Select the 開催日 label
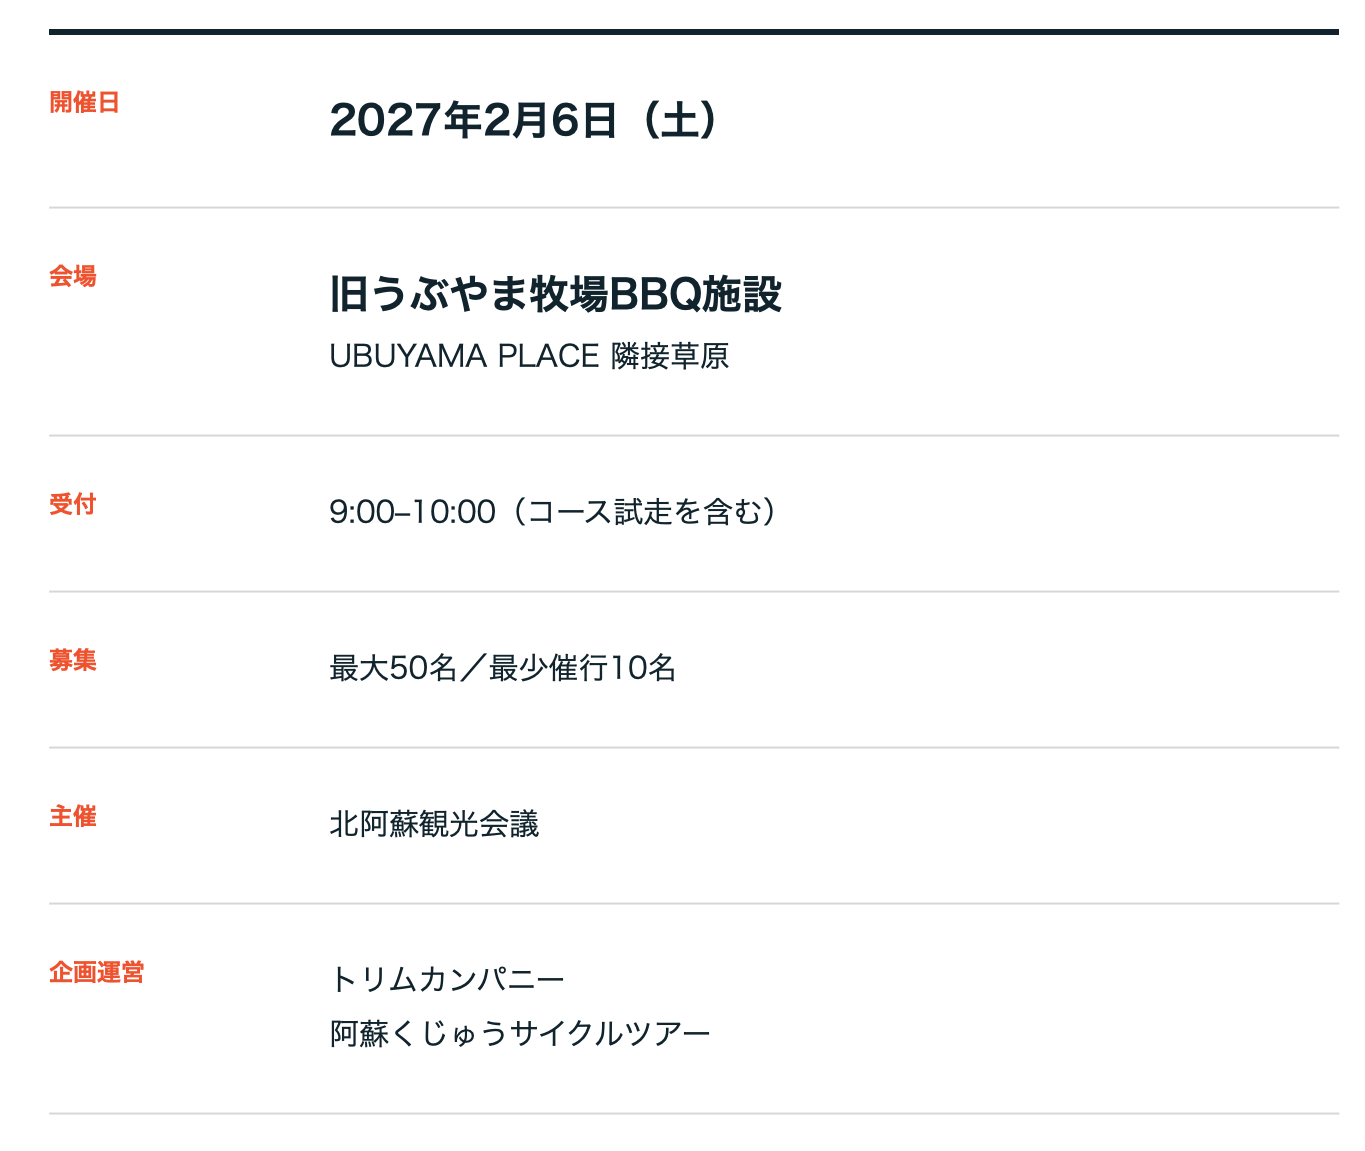 click(84, 102)
